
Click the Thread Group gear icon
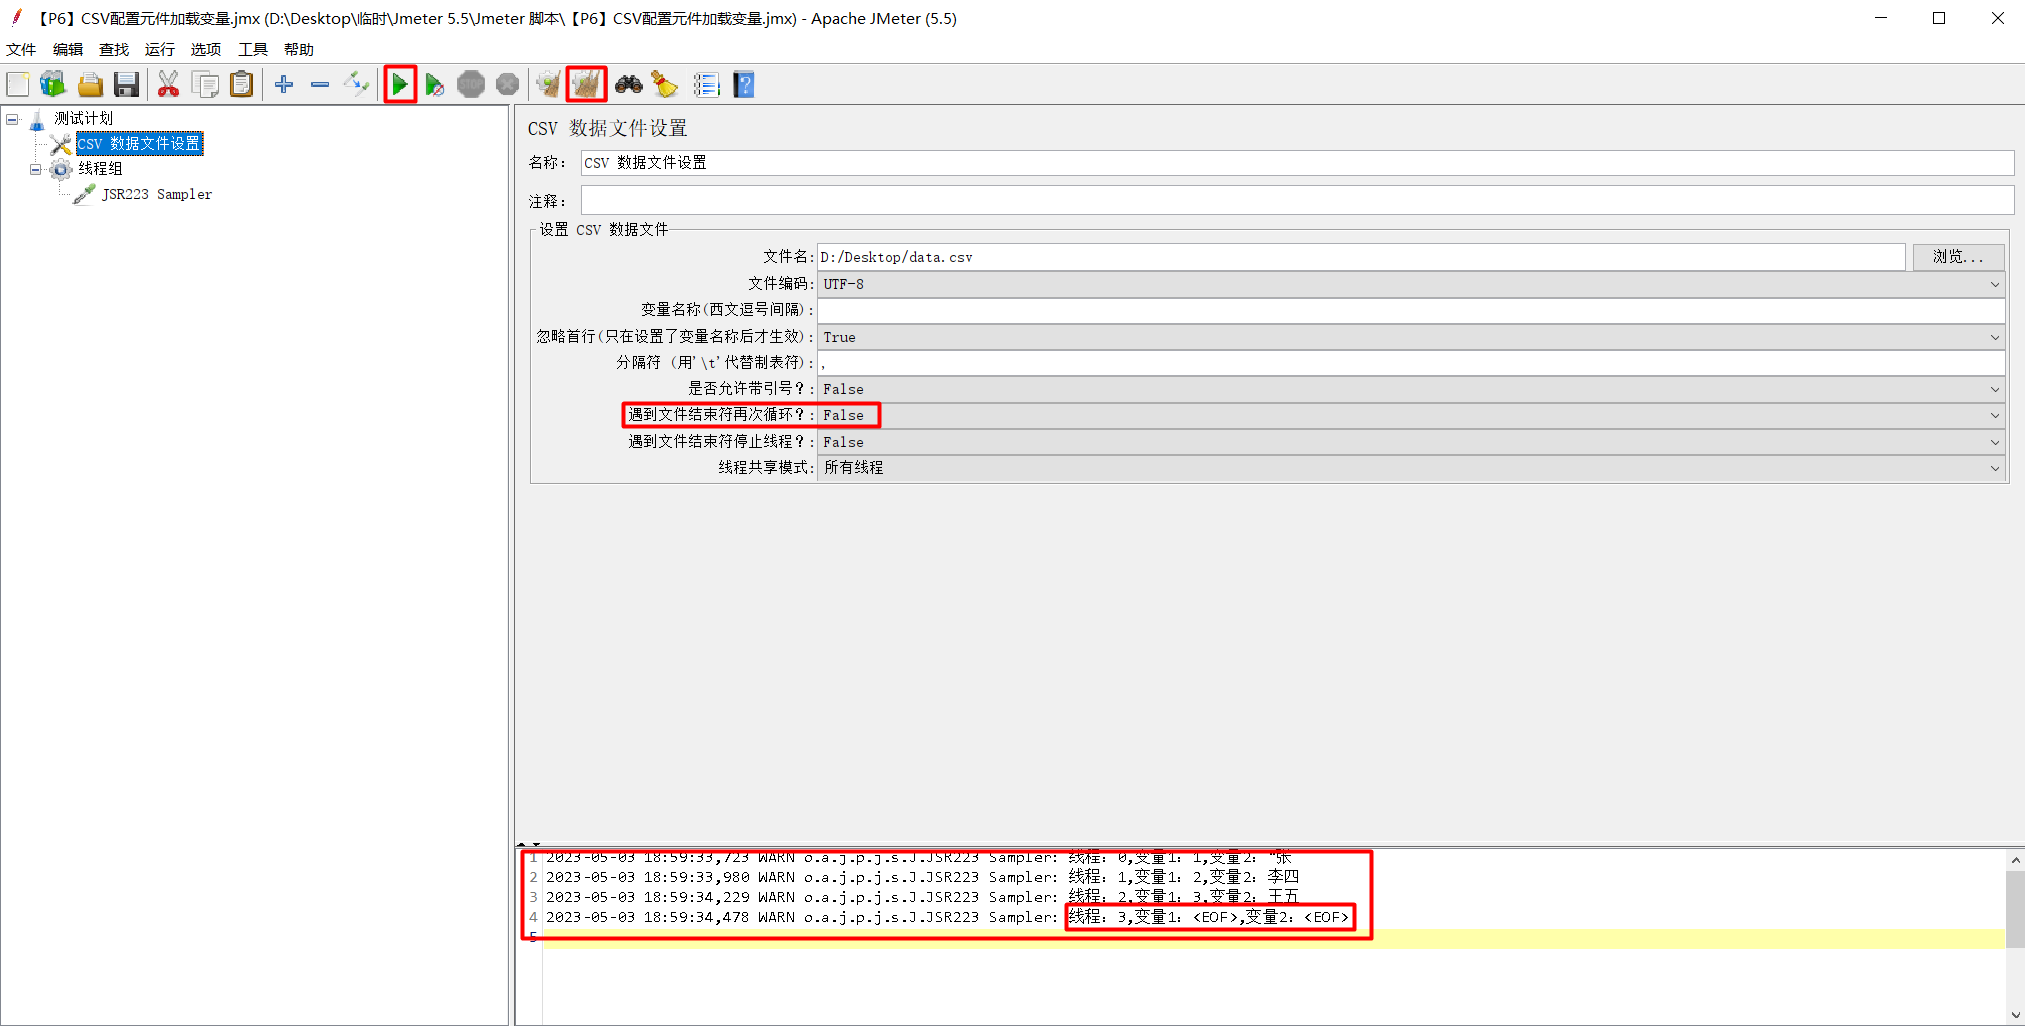(61, 169)
